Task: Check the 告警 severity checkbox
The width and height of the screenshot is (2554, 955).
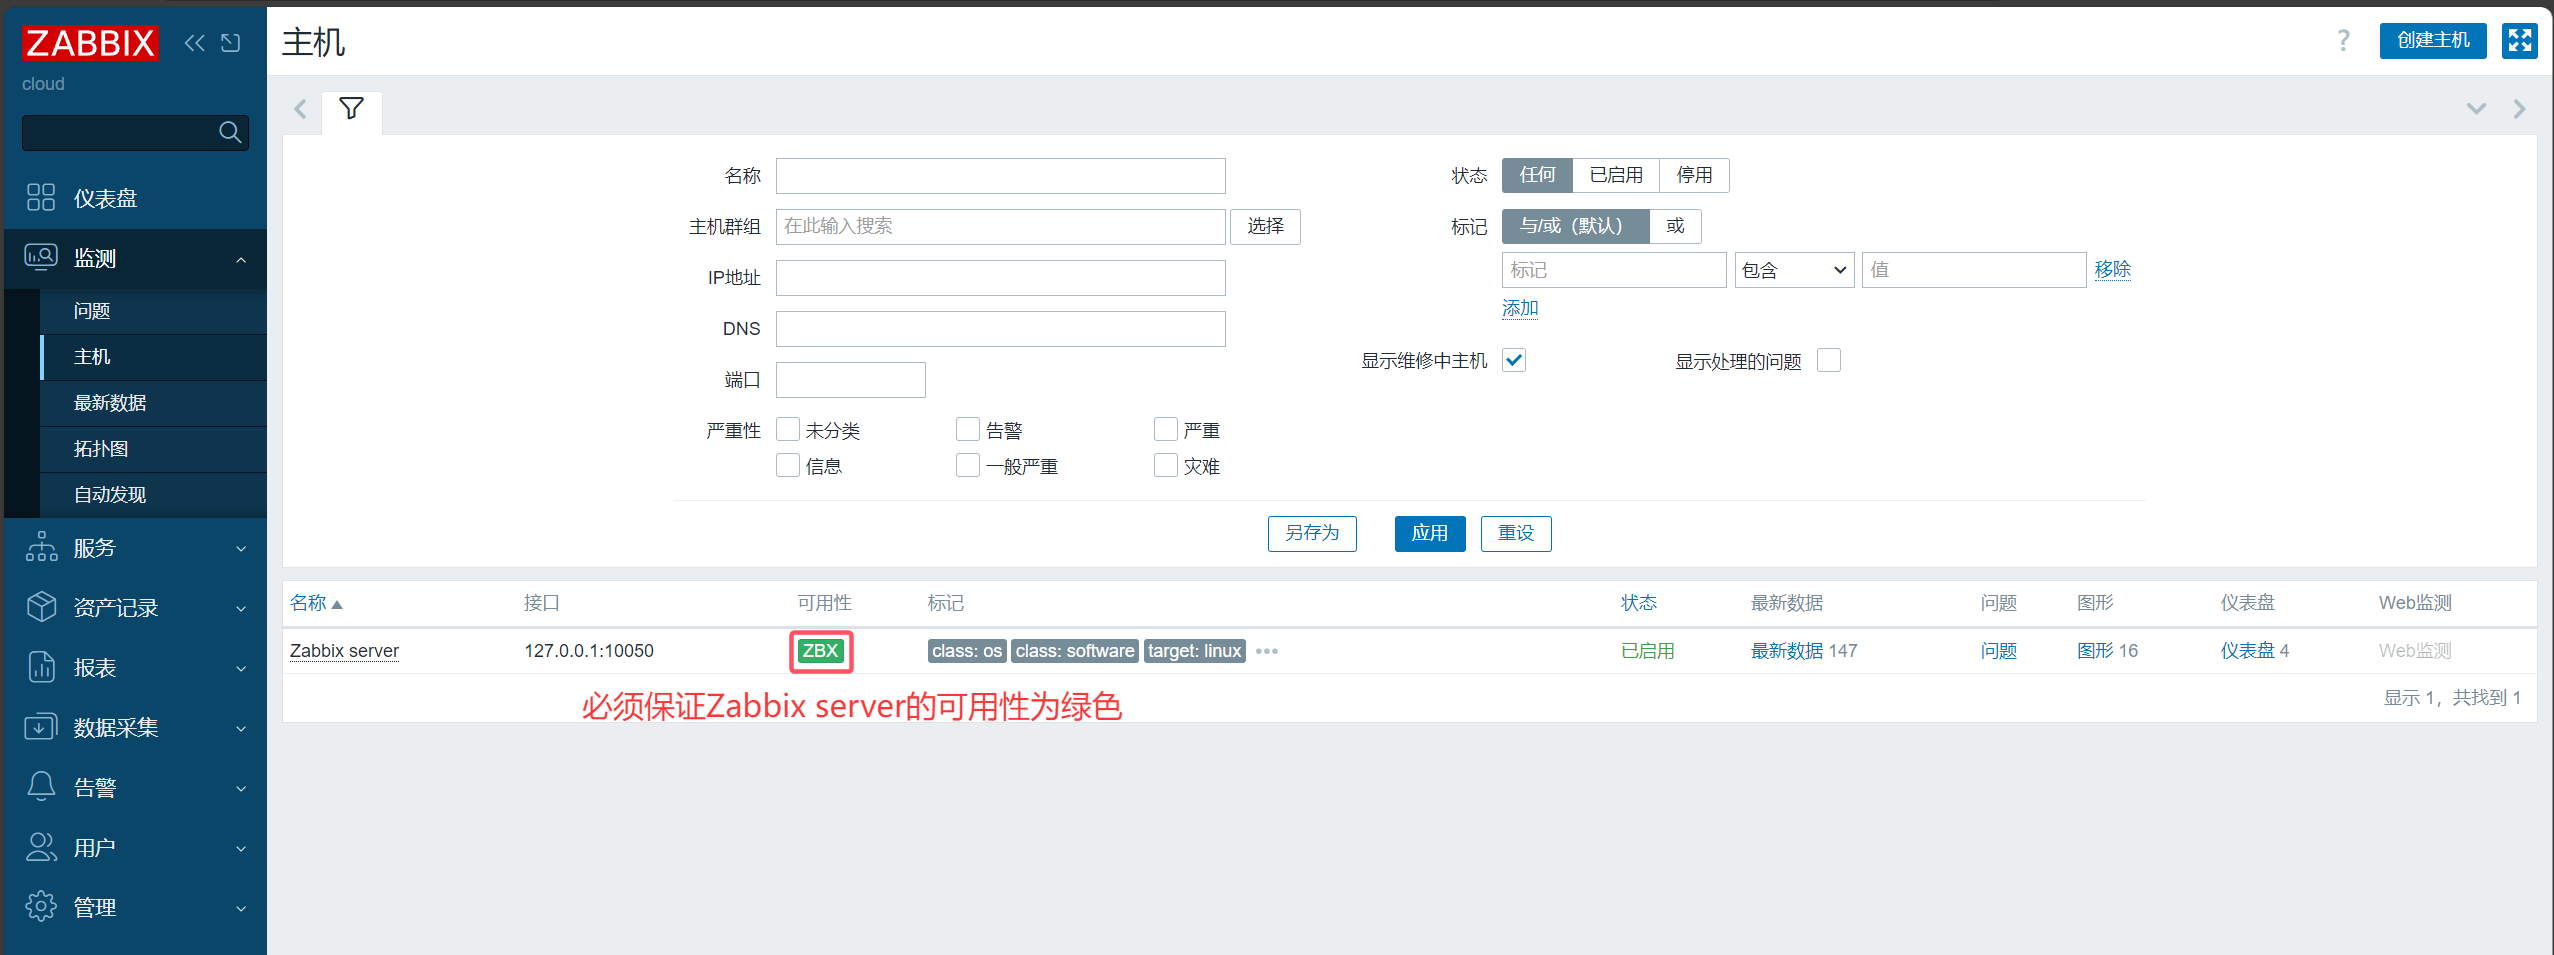Action: pos(968,429)
